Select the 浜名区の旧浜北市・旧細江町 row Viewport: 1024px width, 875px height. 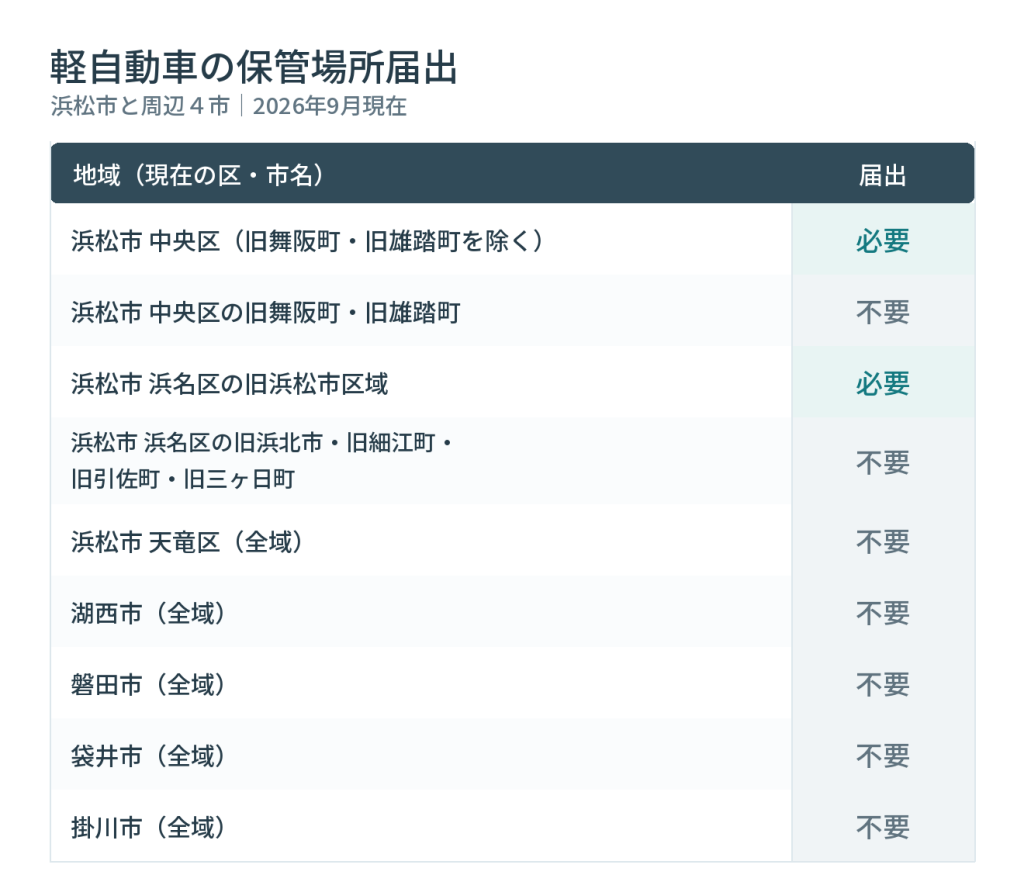[x=513, y=461]
